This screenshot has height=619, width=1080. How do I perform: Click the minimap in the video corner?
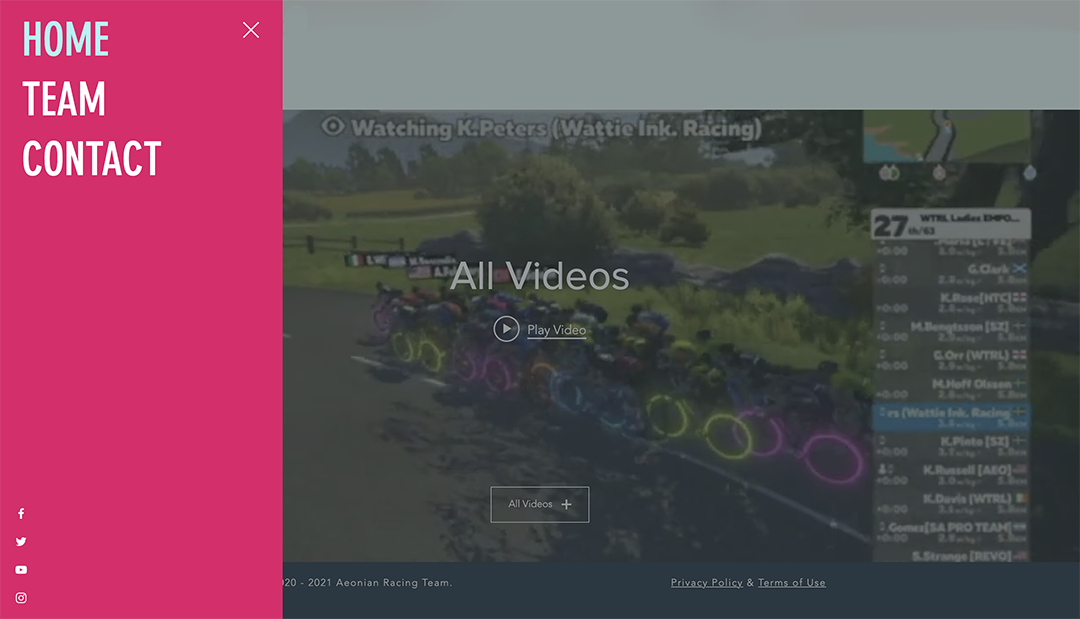pos(946,136)
